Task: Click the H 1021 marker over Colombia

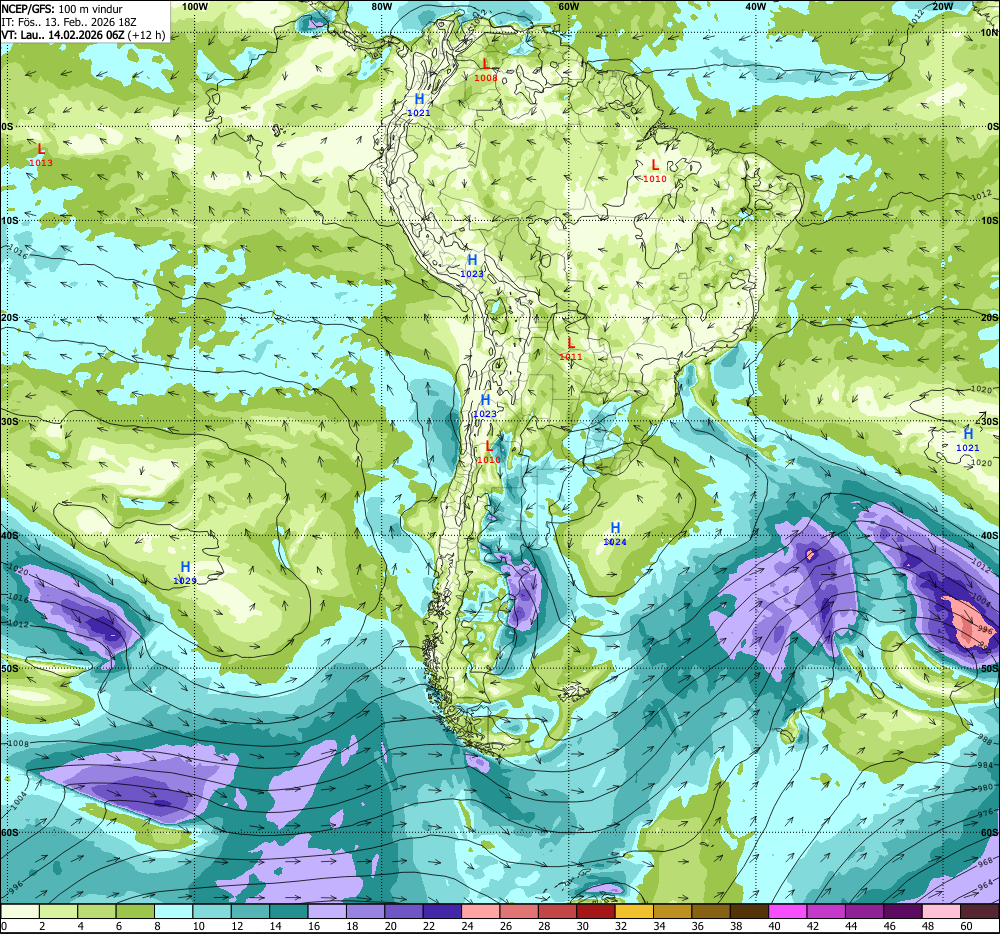Action: [419, 99]
